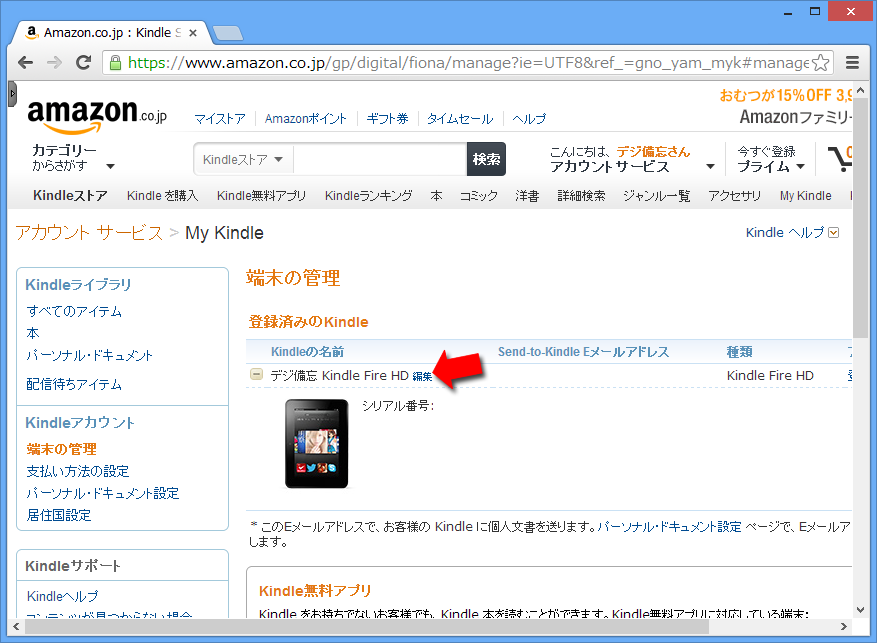
Task: Expand 今すぐ登録 プライム dropdown
Action: point(770,159)
